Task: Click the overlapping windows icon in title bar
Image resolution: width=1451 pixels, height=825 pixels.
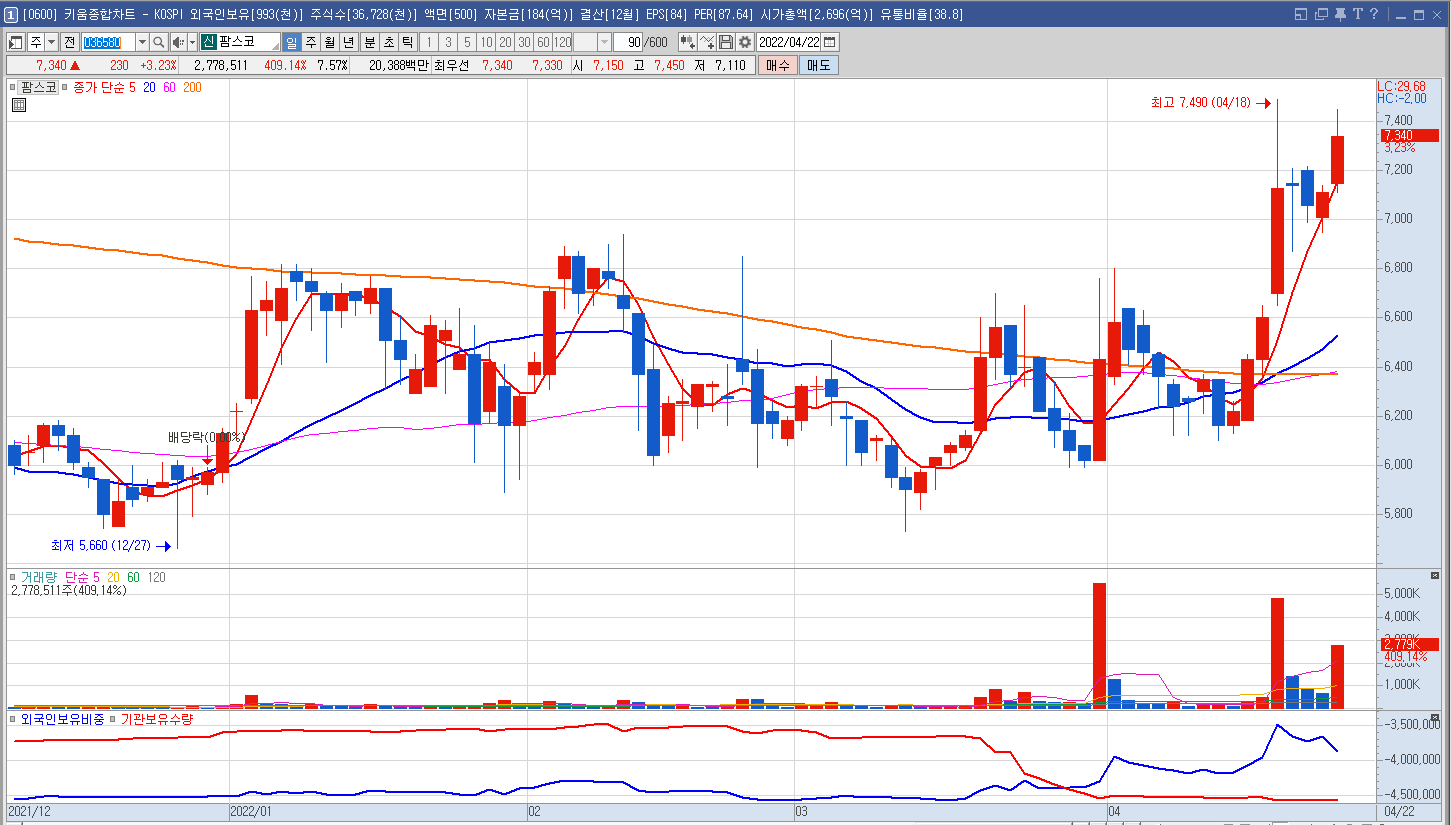Action: click(x=1322, y=14)
